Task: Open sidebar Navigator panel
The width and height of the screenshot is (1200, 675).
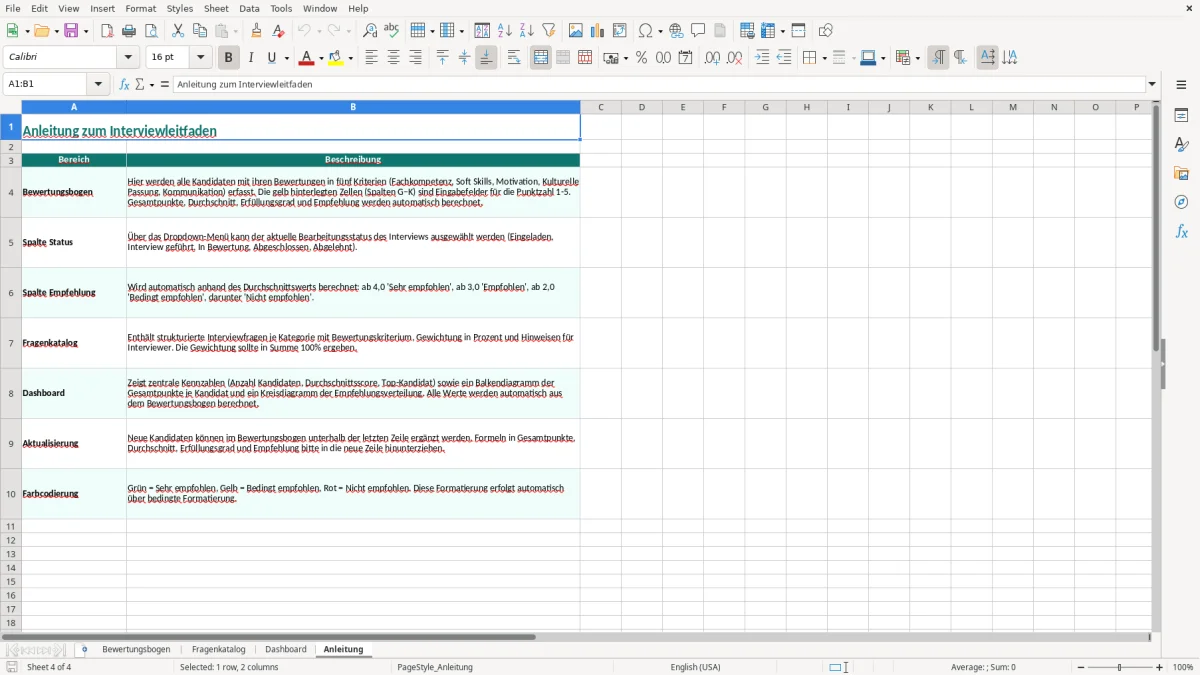Action: pos(1181,203)
